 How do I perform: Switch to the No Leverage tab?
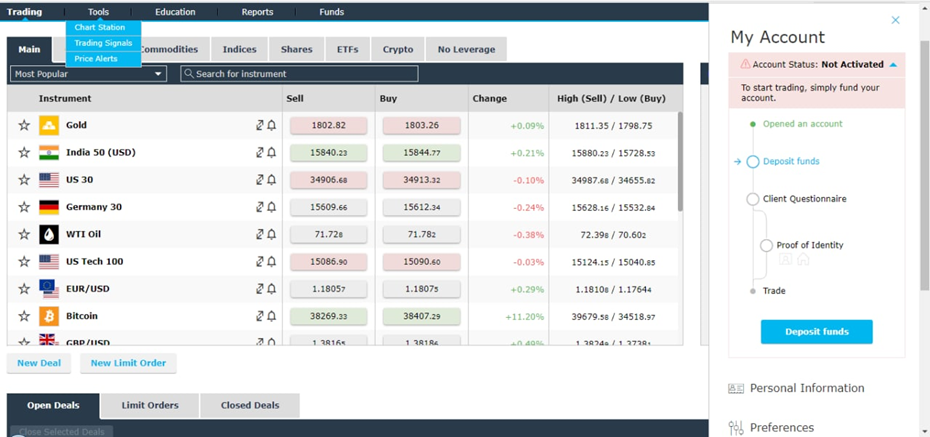pyautogui.click(x=466, y=50)
